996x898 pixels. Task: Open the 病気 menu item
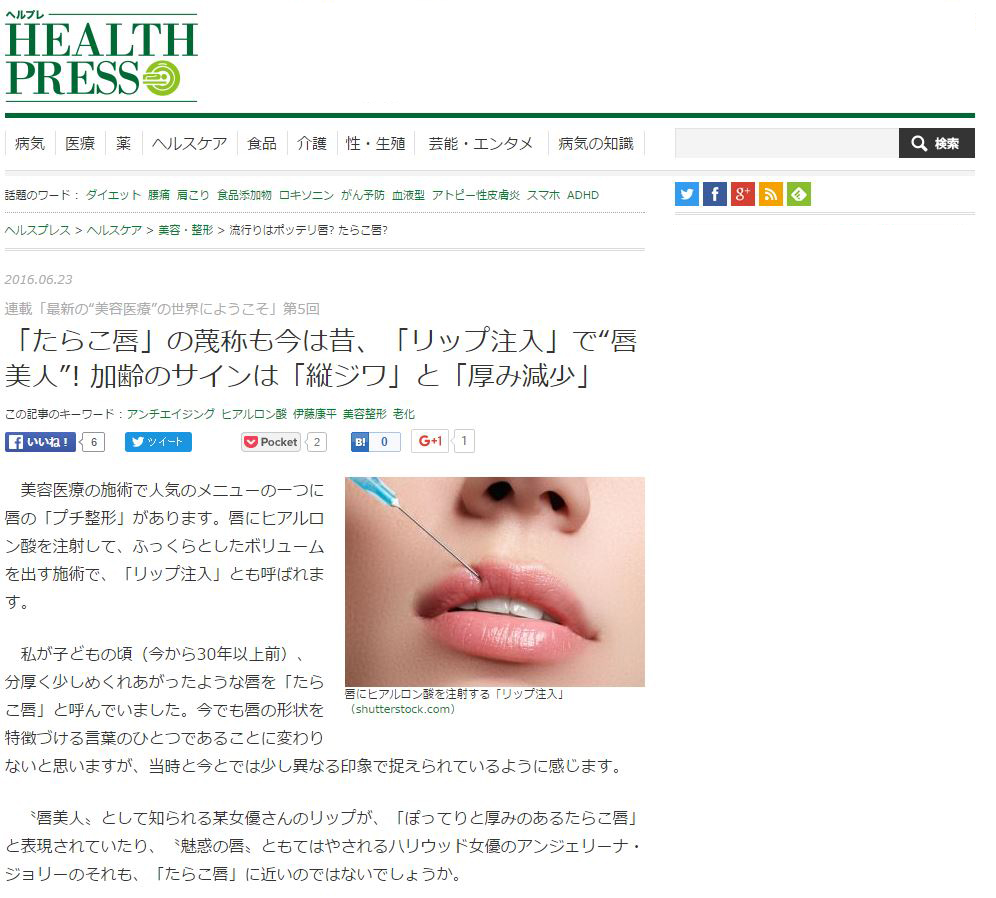coord(30,144)
